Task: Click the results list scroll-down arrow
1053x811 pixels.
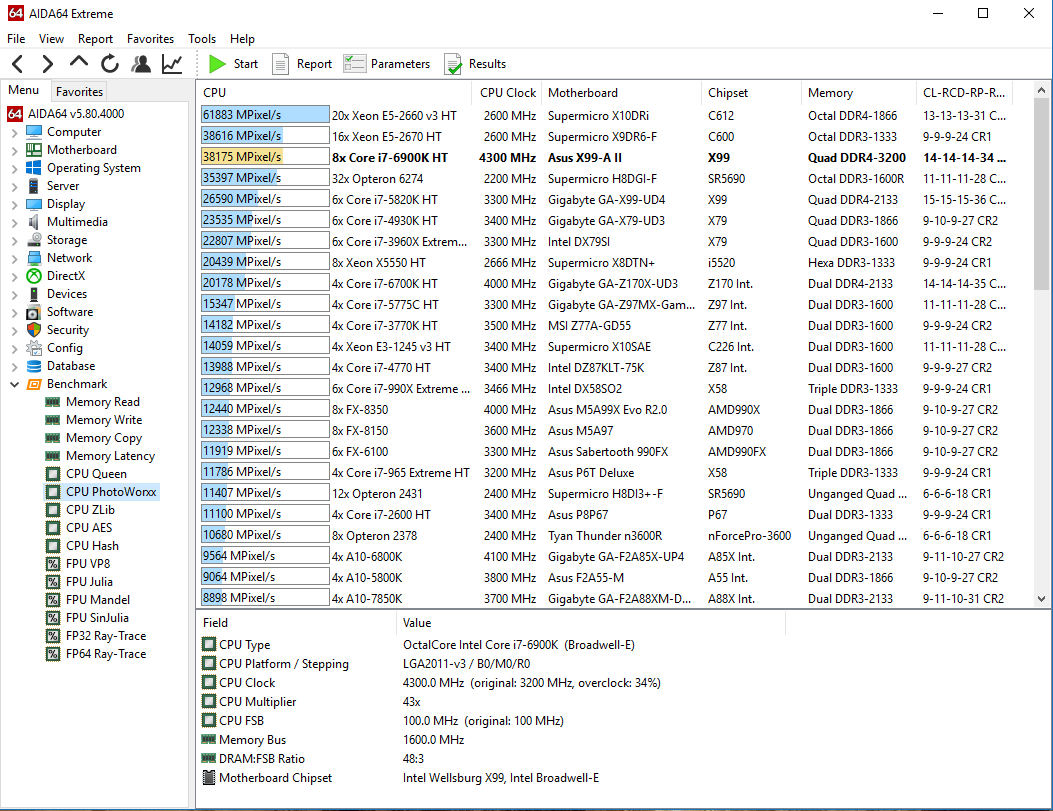Action: 1041,599
